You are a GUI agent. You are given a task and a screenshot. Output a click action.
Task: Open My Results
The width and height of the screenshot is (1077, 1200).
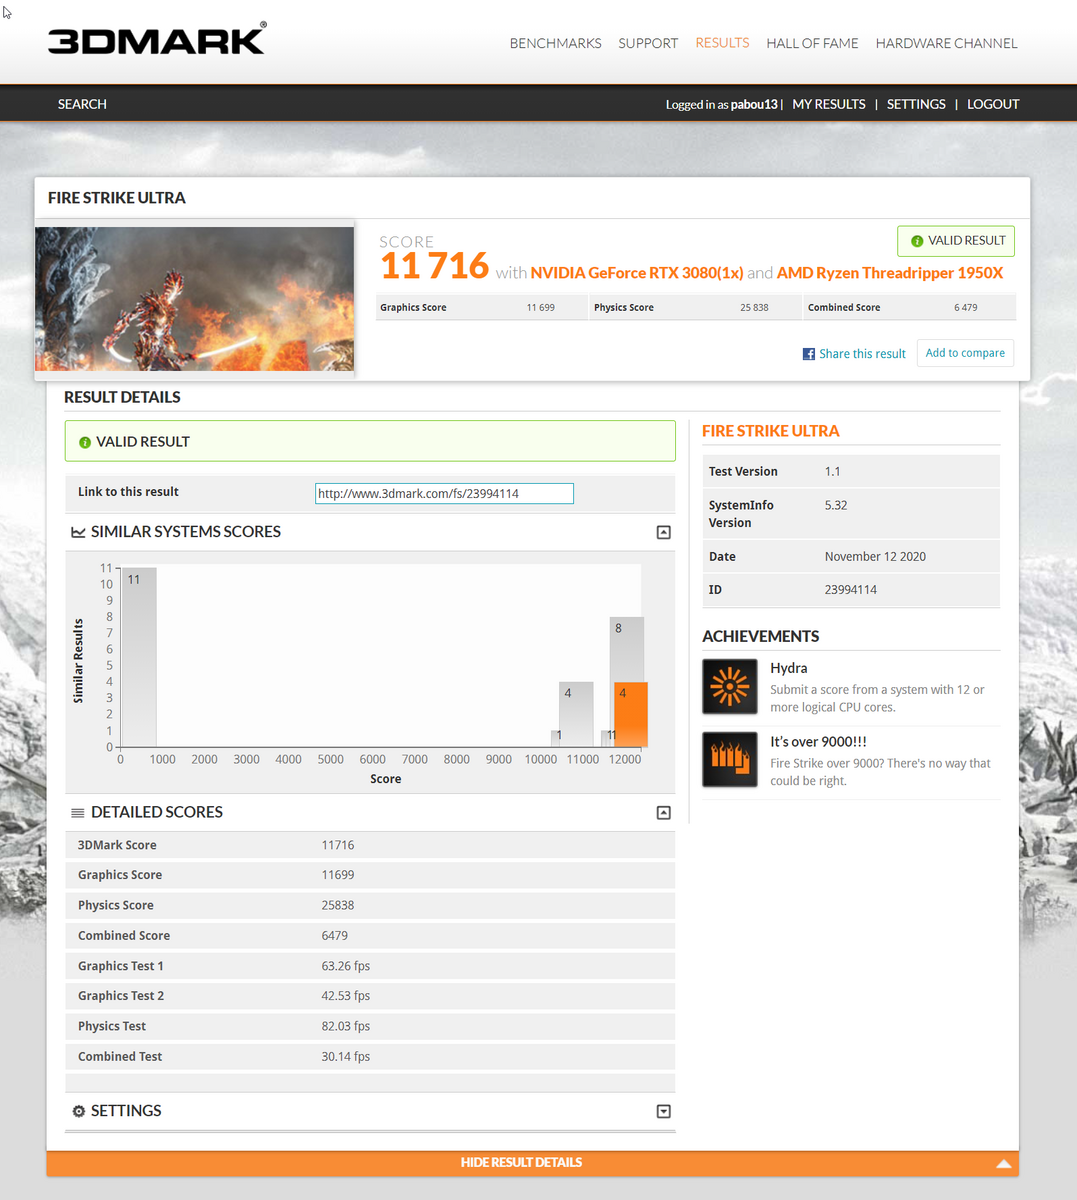tap(829, 104)
